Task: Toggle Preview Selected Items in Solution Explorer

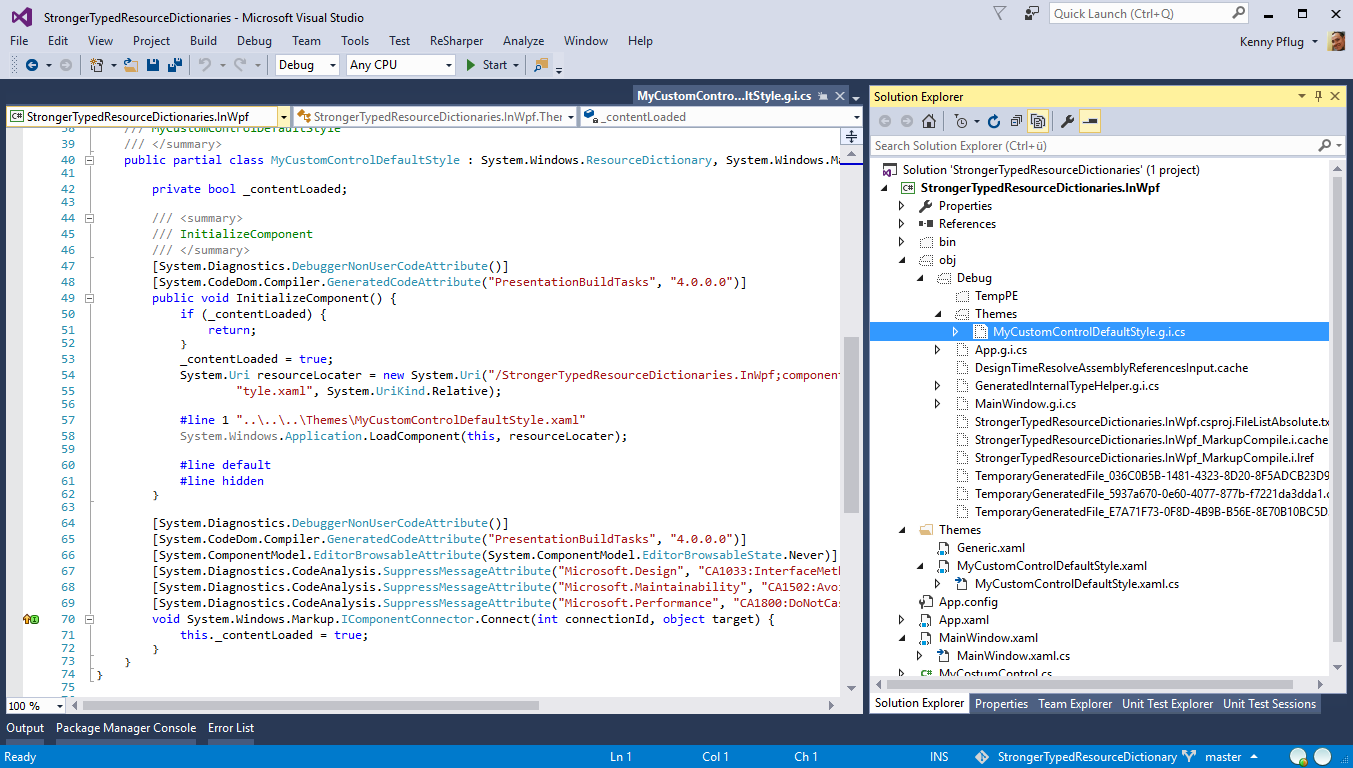Action: coord(1090,121)
